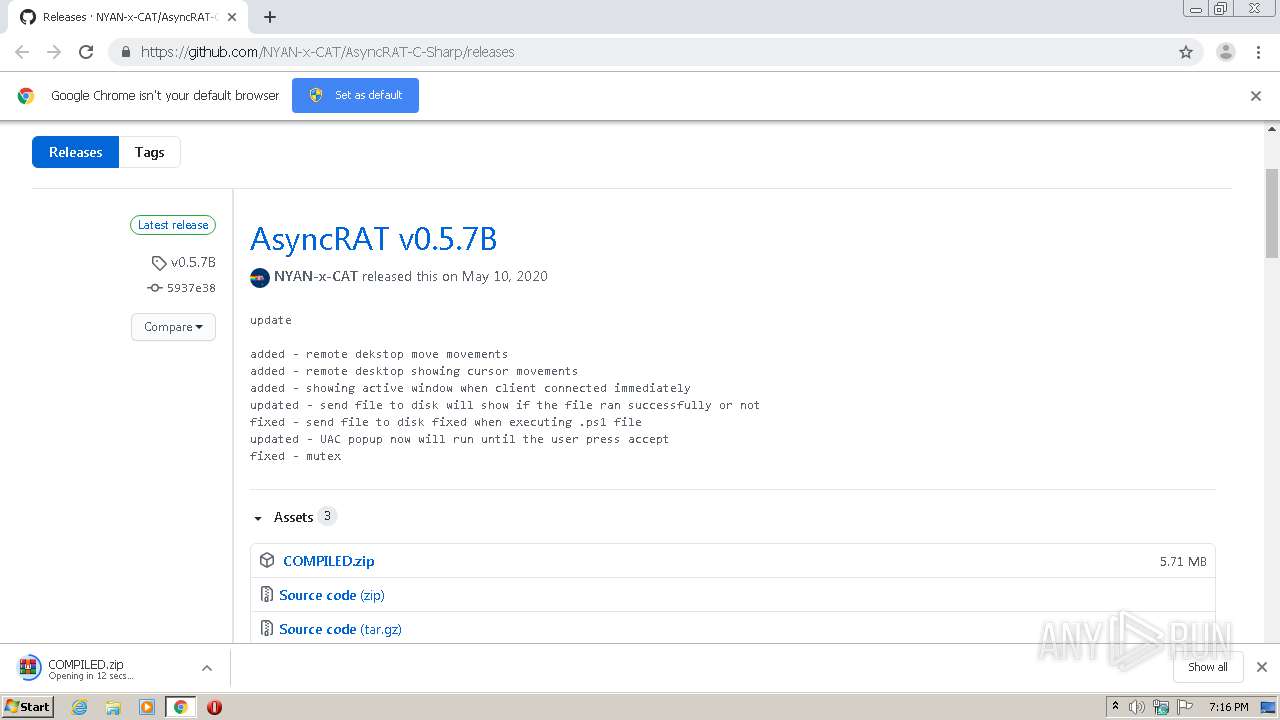The width and height of the screenshot is (1280, 720).
Task: Open the volume speaker tray icon
Action: [1137, 707]
